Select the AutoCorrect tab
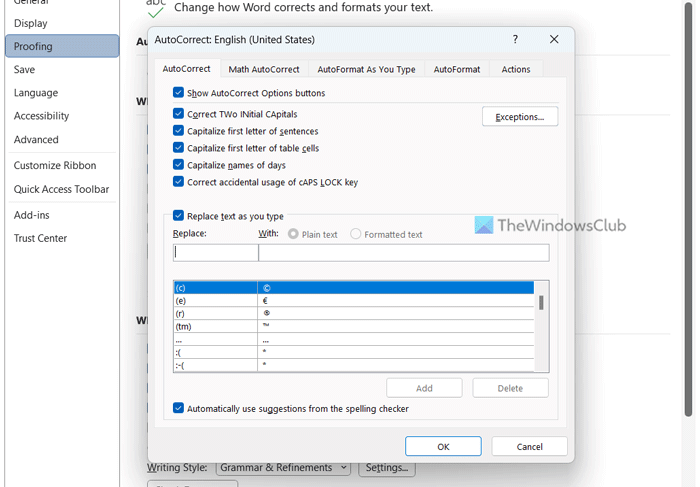Viewport: 700px width, 487px height. [x=187, y=69]
